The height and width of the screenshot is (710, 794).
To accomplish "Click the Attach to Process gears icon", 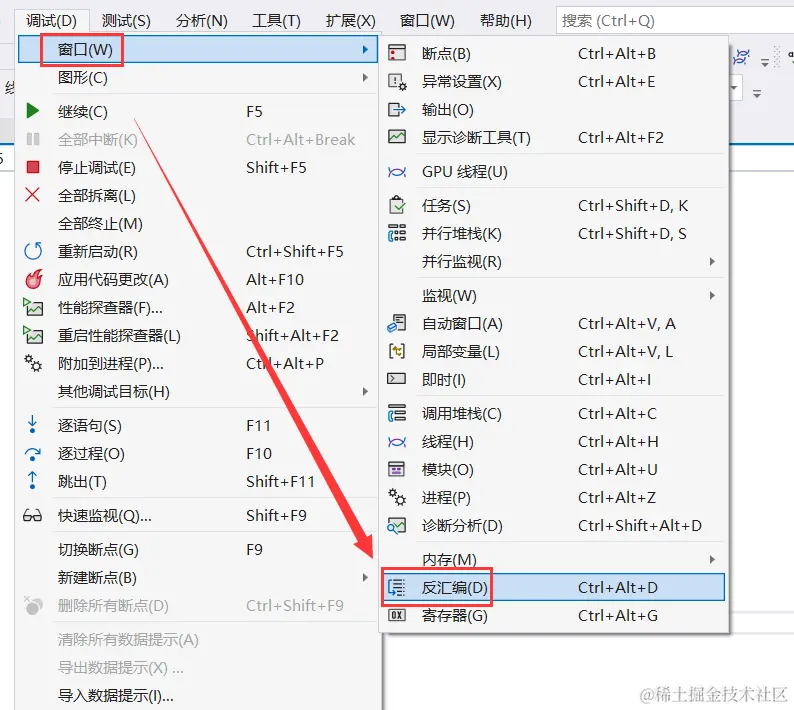I will (x=33, y=363).
